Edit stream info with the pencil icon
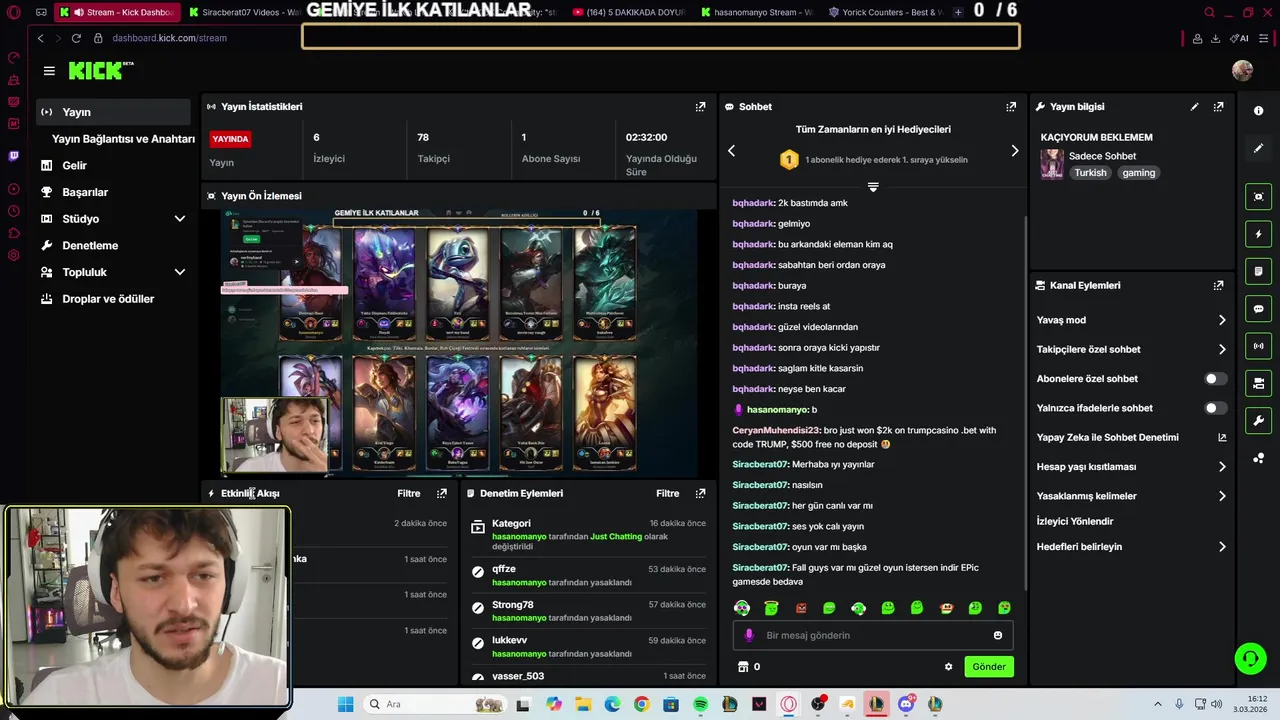This screenshot has height=720, width=1280. pyautogui.click(x=1194, y=106)
